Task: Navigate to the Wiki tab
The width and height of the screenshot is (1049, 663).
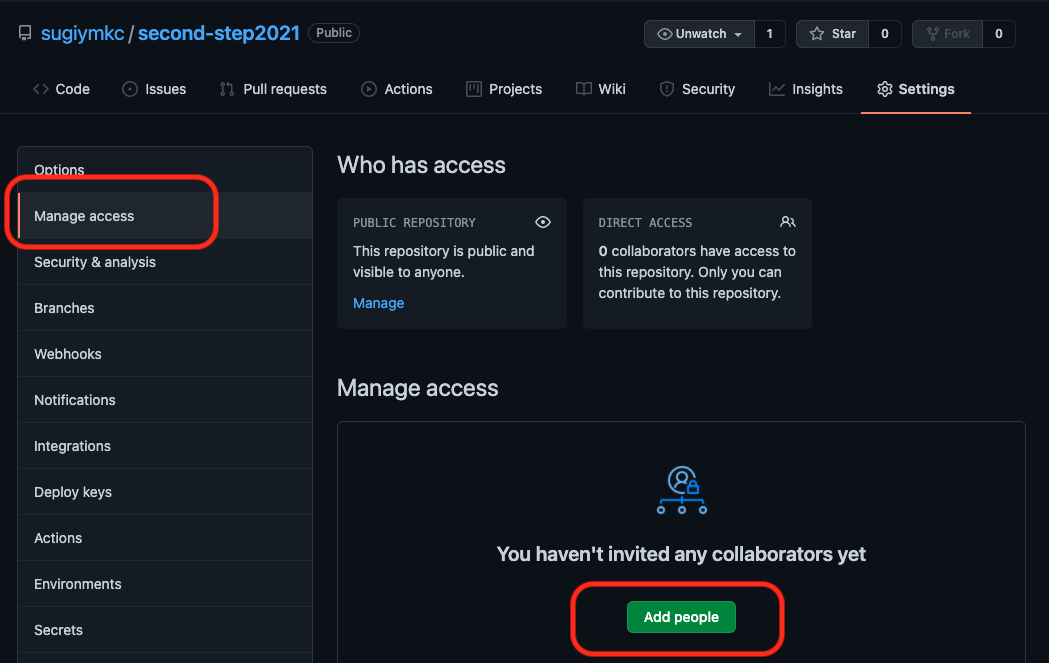Action: [601, 89]
